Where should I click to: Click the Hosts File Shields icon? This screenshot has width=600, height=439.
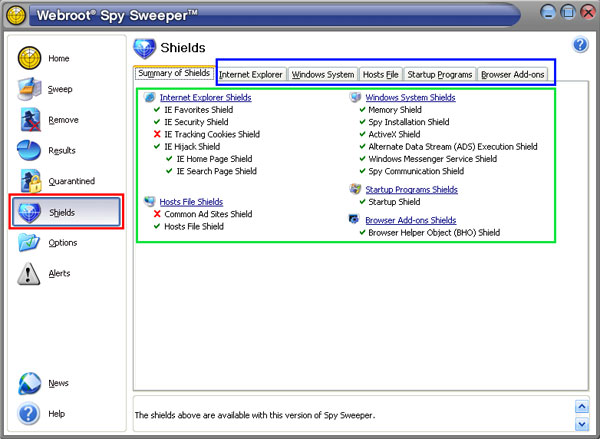click(149, 201)
